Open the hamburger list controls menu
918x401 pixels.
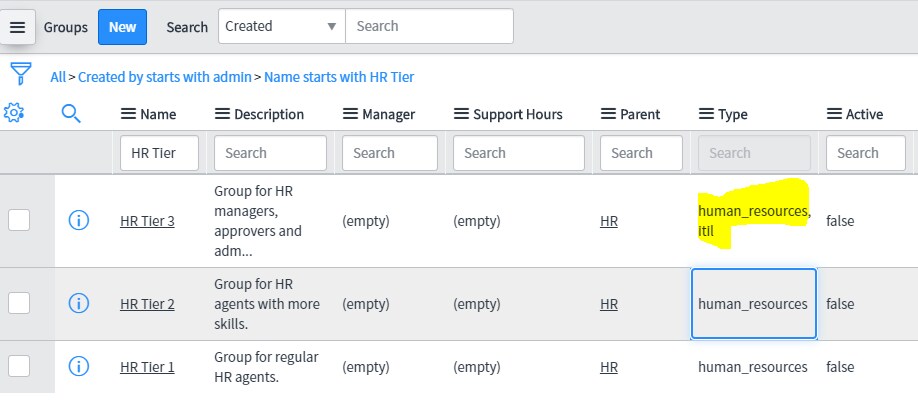(18, 27)
